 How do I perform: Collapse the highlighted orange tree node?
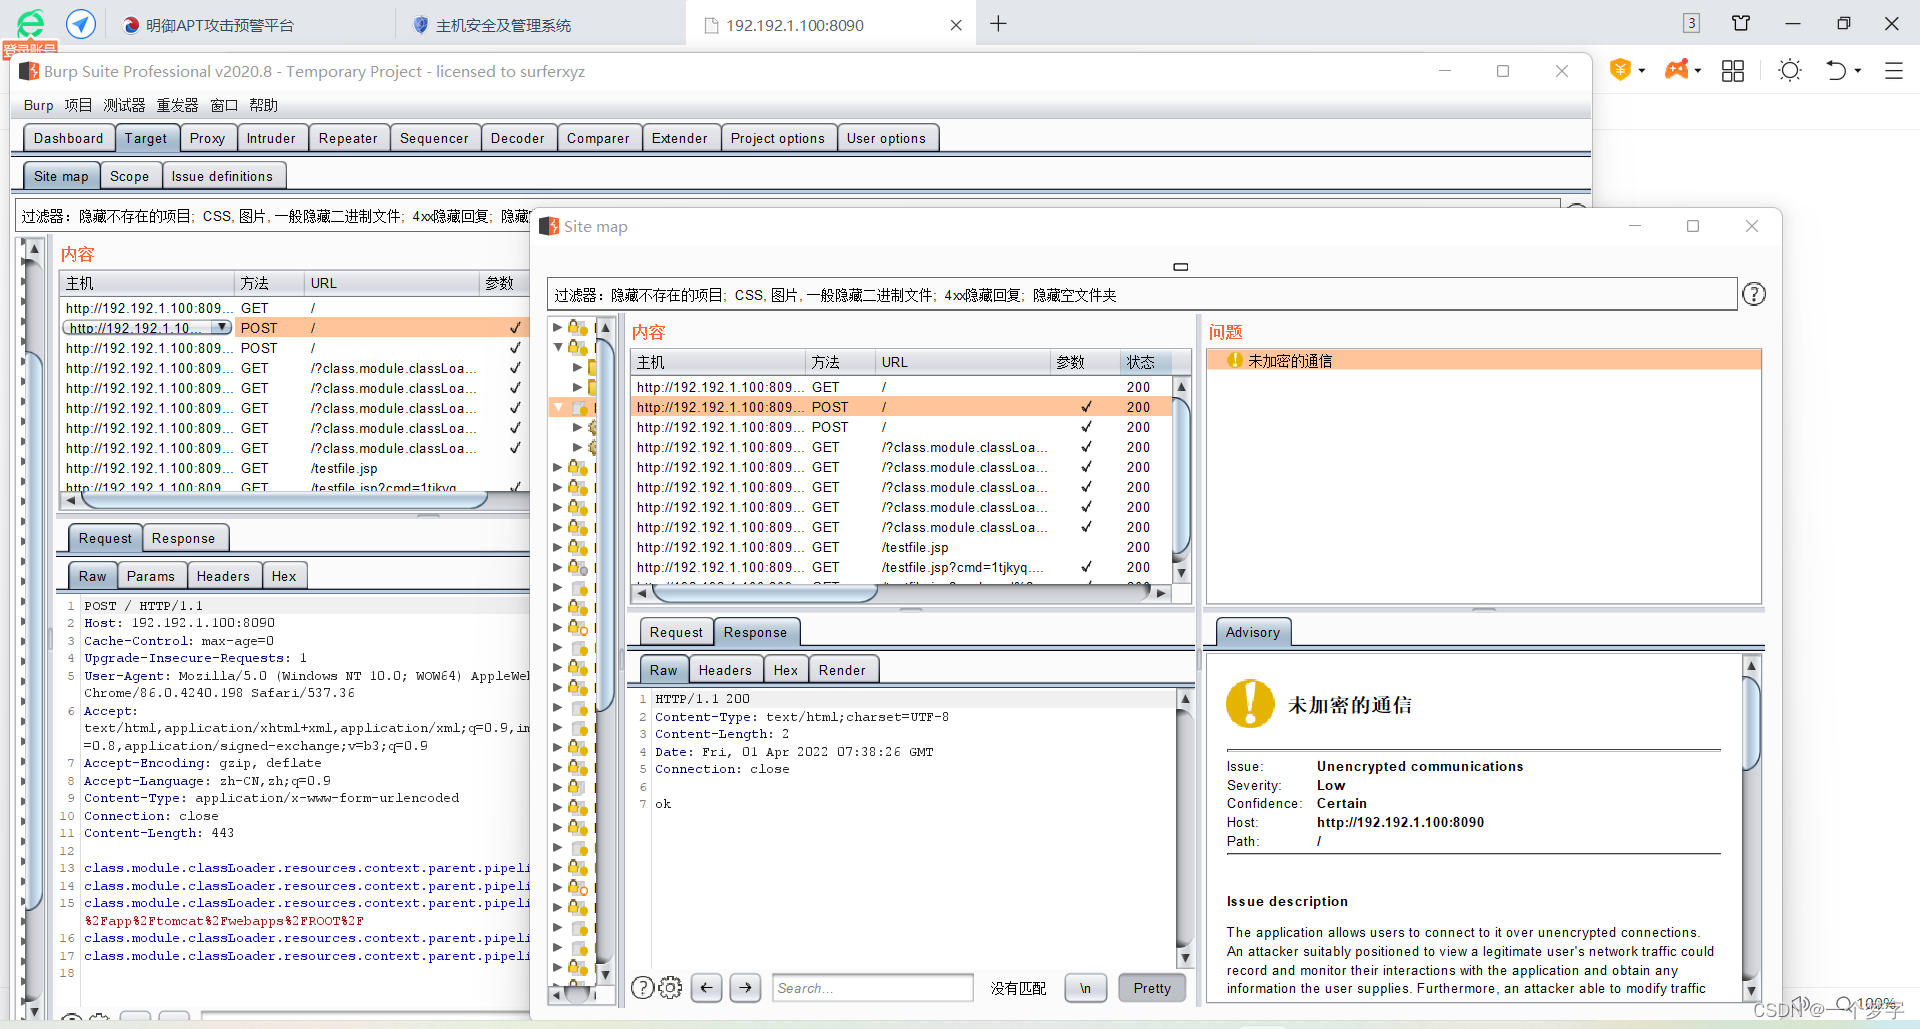click(558, 407)
